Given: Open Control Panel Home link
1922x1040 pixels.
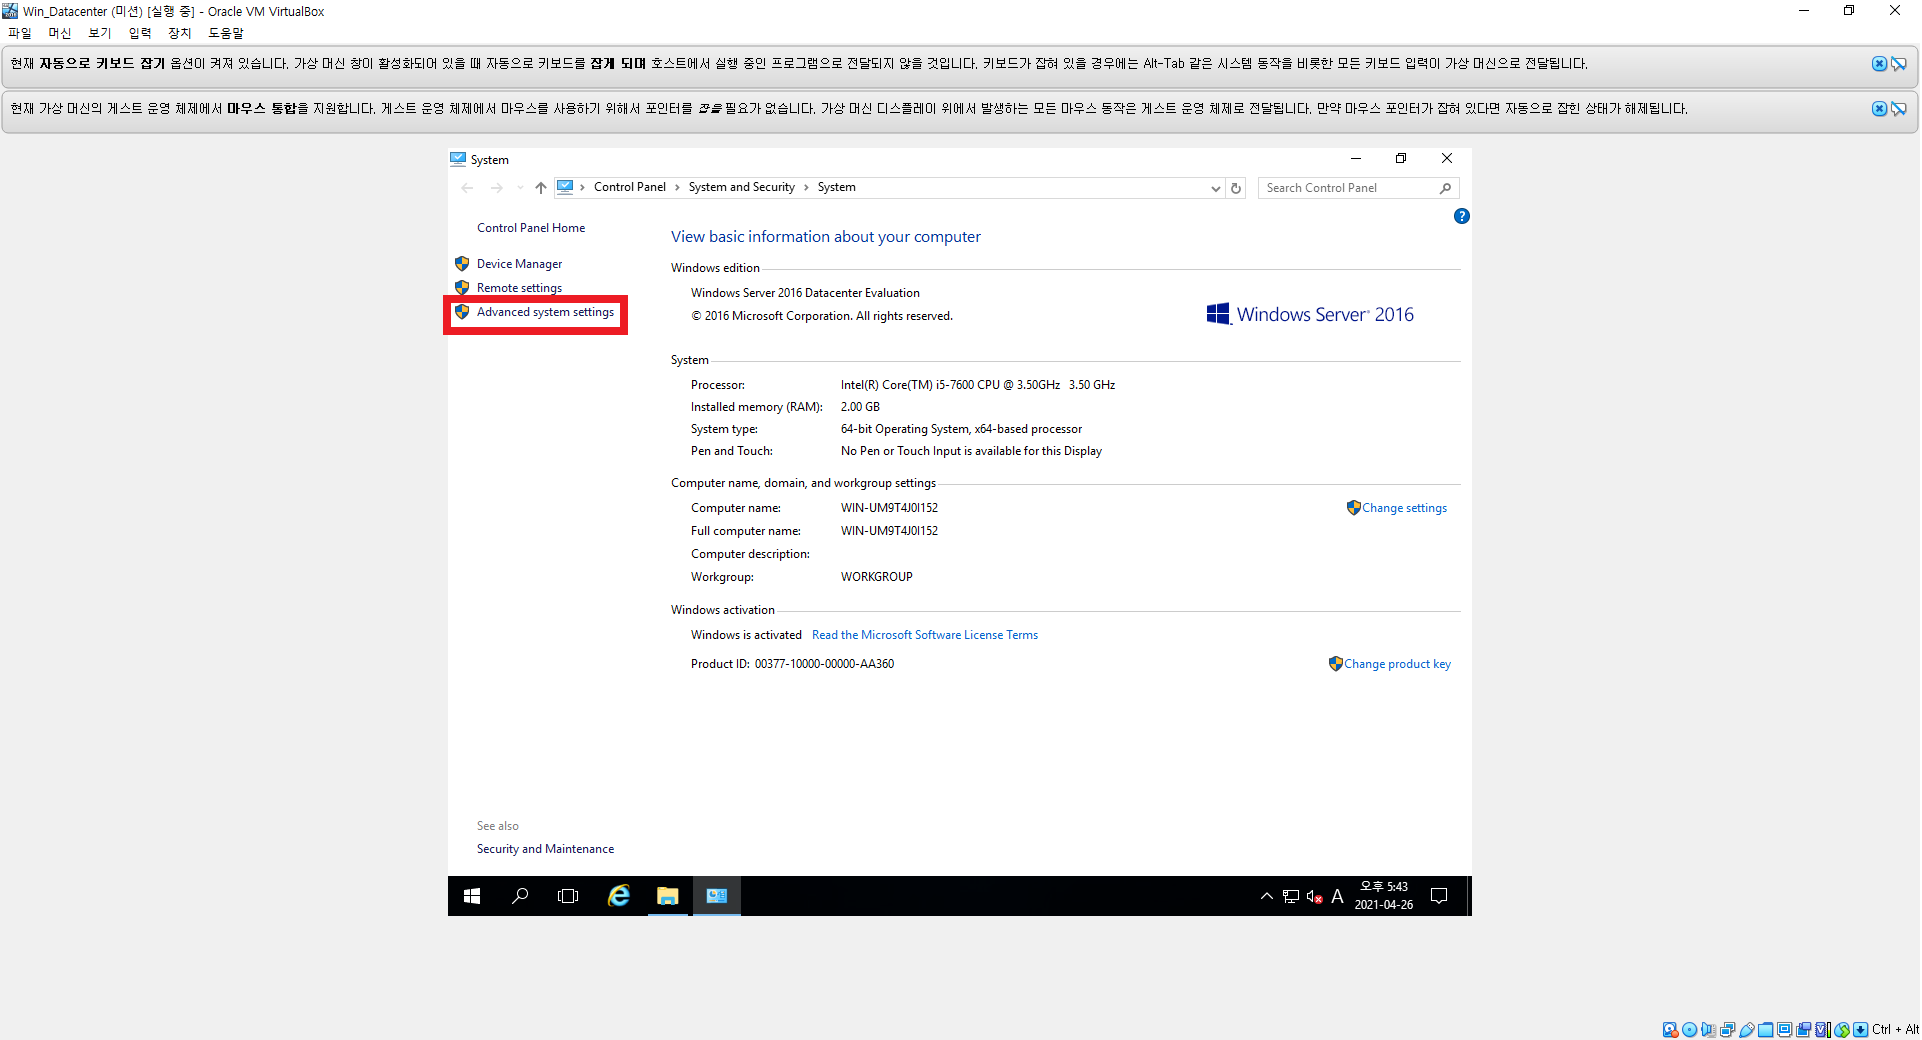Looking at the screenshot, I should click(531, 228).
